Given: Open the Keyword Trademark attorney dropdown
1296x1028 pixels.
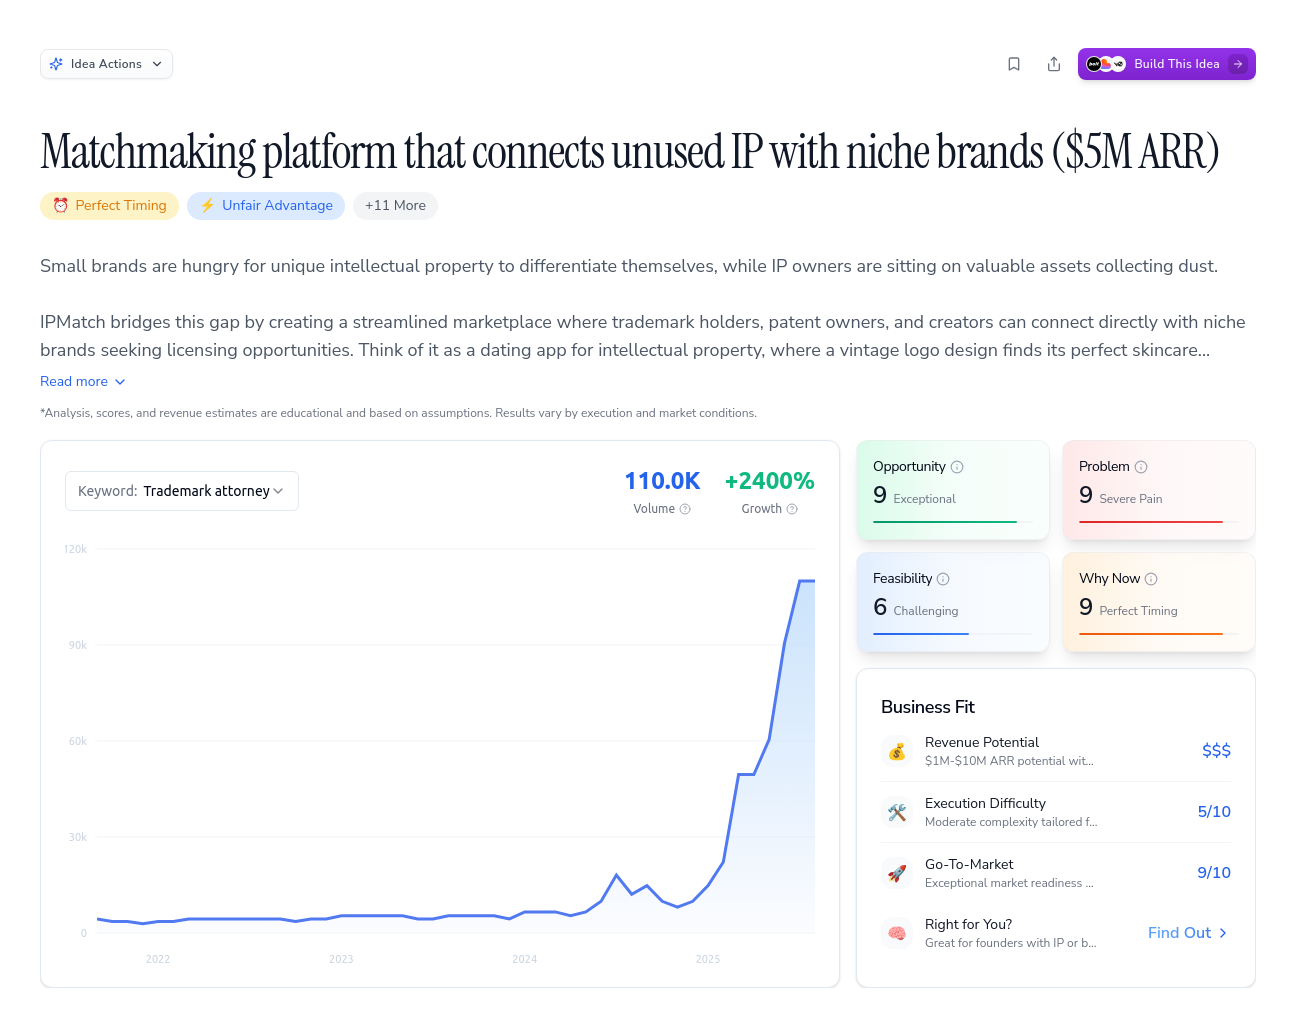Looking at the screenshot, I should pyautogui.click(x=182, y=491).
